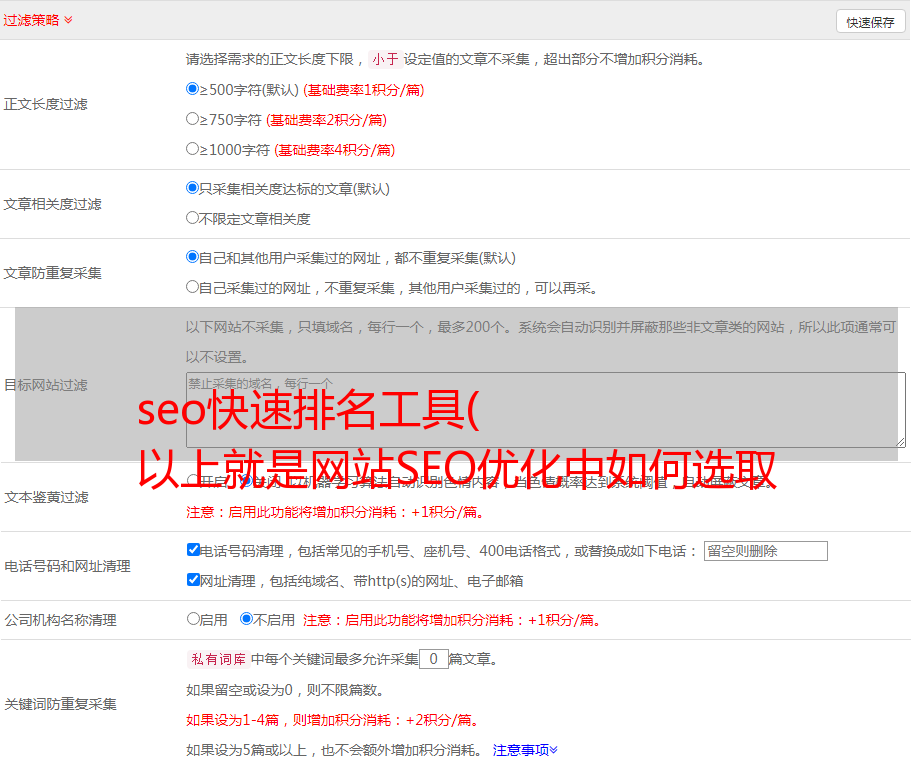The image size is (912, 768).
Task: Click the 小于 highlighted tag
Action: (385, 59)
